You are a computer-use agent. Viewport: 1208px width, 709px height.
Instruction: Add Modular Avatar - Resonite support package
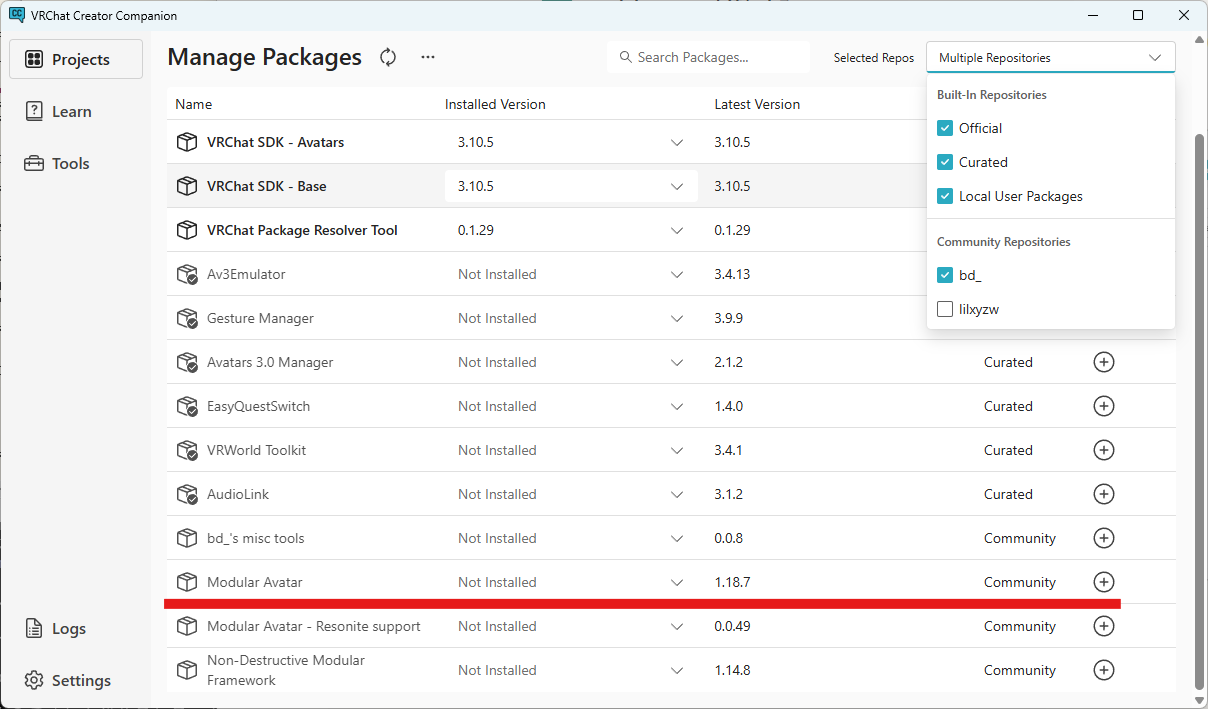pos(1104,626)
